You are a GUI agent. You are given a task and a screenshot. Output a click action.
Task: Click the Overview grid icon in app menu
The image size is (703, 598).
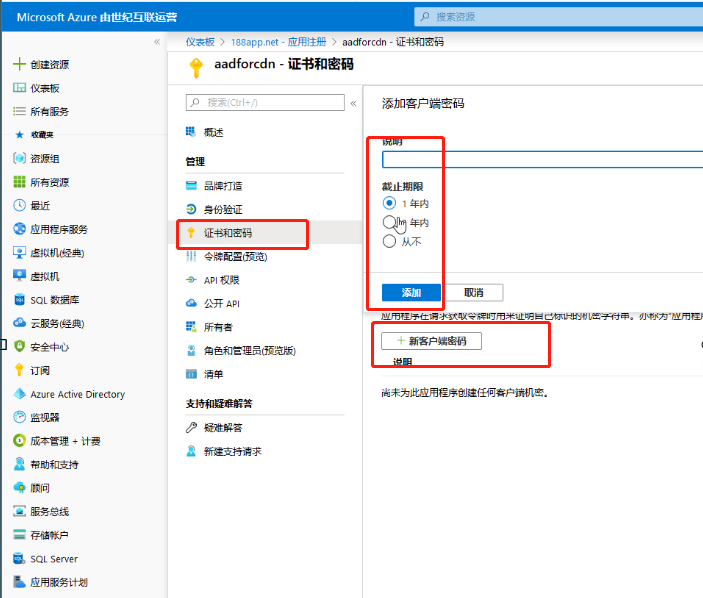click(191, 132)
